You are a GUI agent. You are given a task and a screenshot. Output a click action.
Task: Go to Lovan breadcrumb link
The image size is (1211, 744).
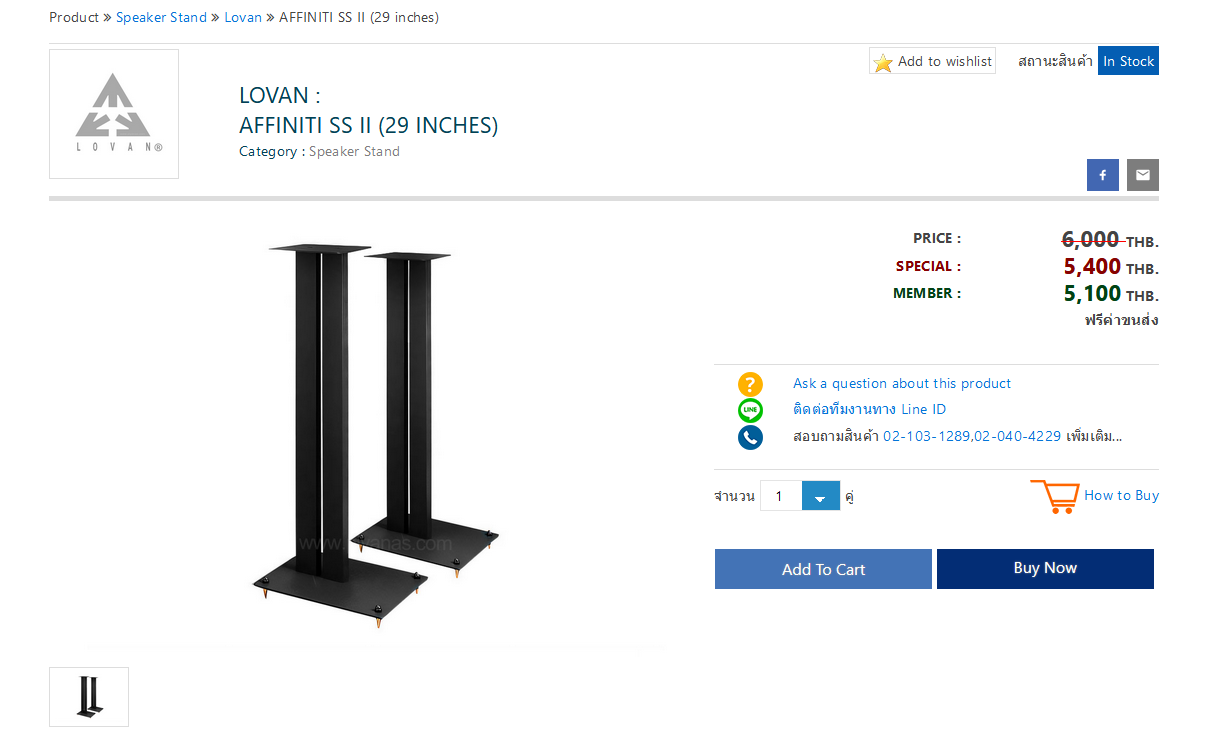coord(243,17)
